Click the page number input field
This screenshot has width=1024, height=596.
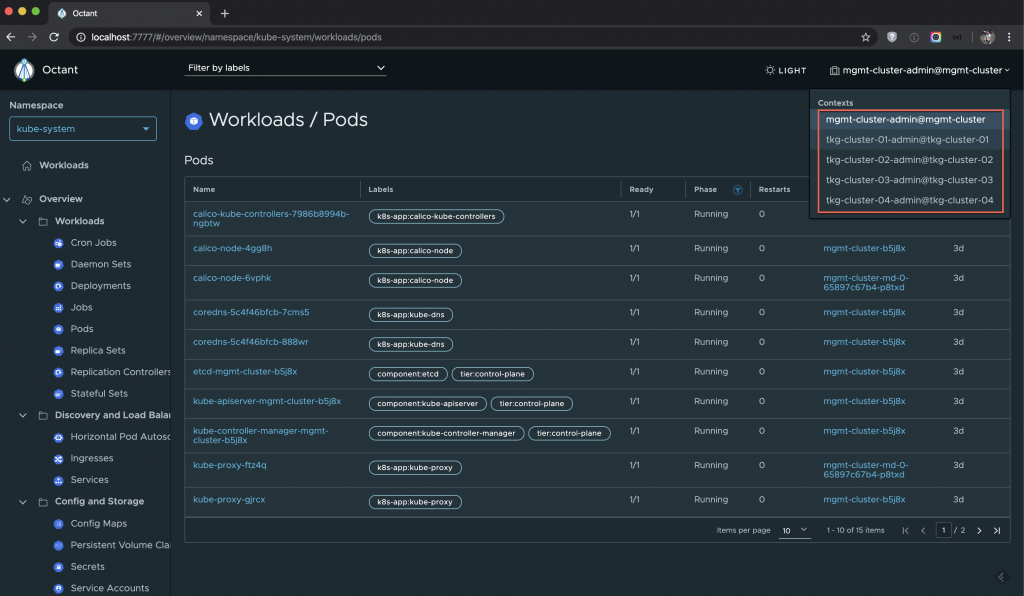(943, 530)
